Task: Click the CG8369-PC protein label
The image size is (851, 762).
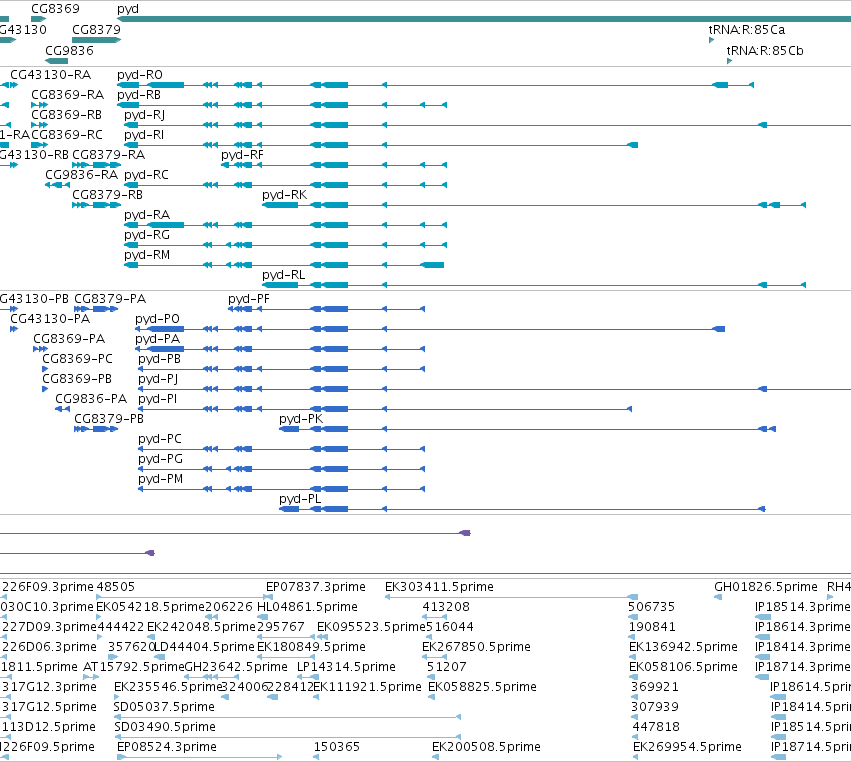Action: coord(78,359)
